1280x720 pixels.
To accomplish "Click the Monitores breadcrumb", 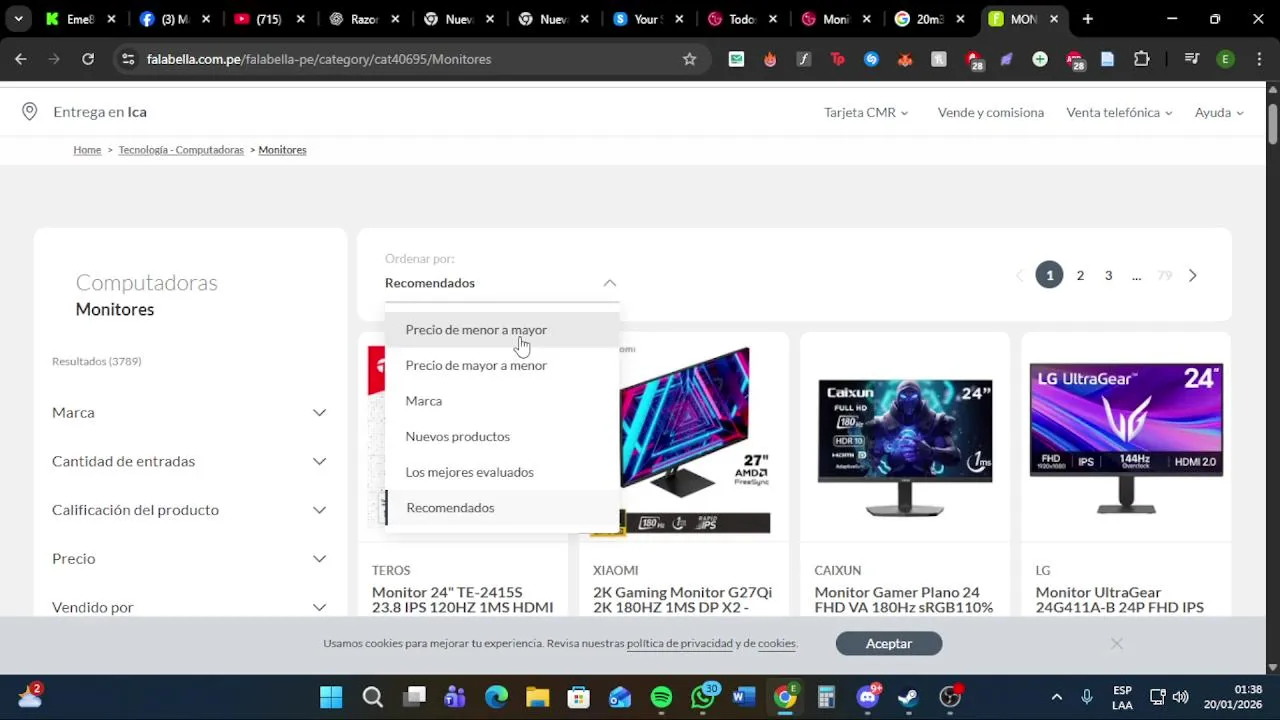I will pos(282,150).
